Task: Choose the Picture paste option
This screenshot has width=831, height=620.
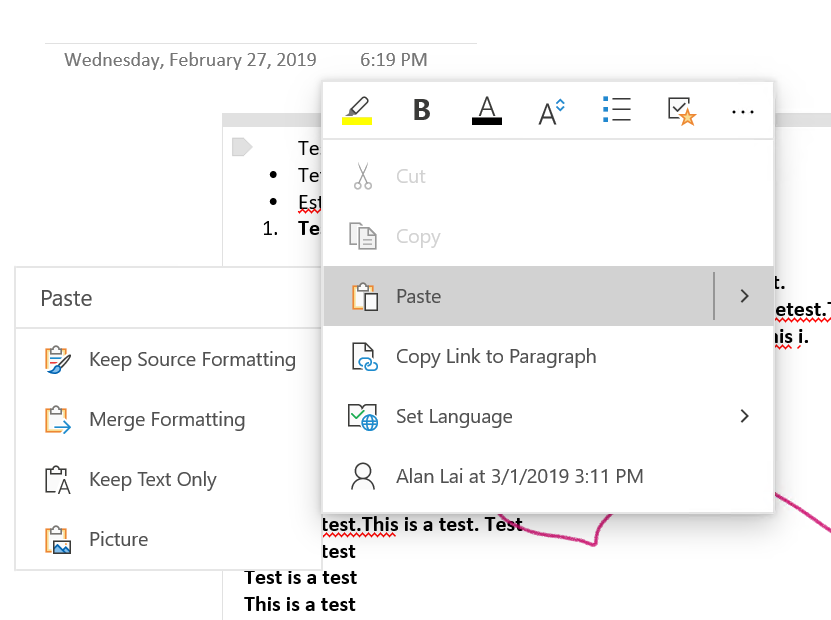Action: (x=117, y=539)
